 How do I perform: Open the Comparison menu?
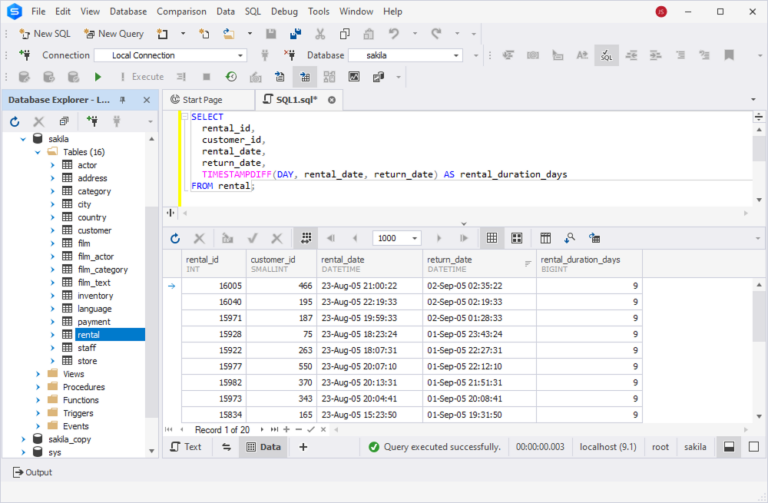coord(181,11)
